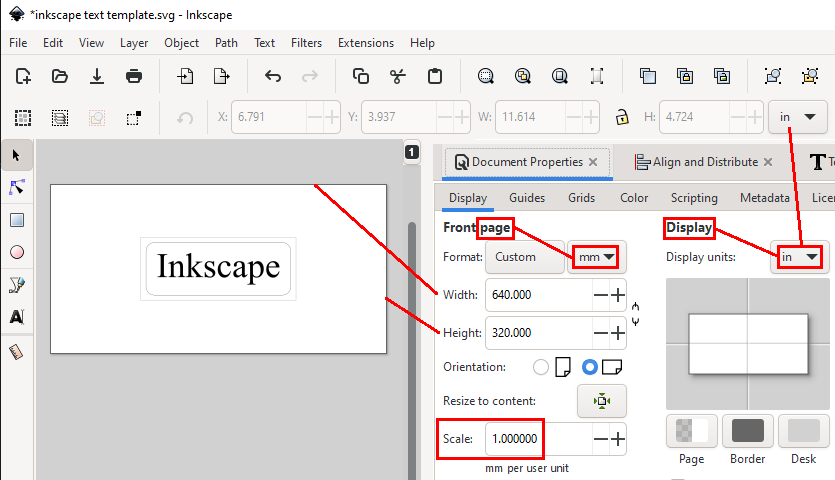Select the Text tool in toolbox
Viewport: 835px width, 480px height.
click(17, 317)
